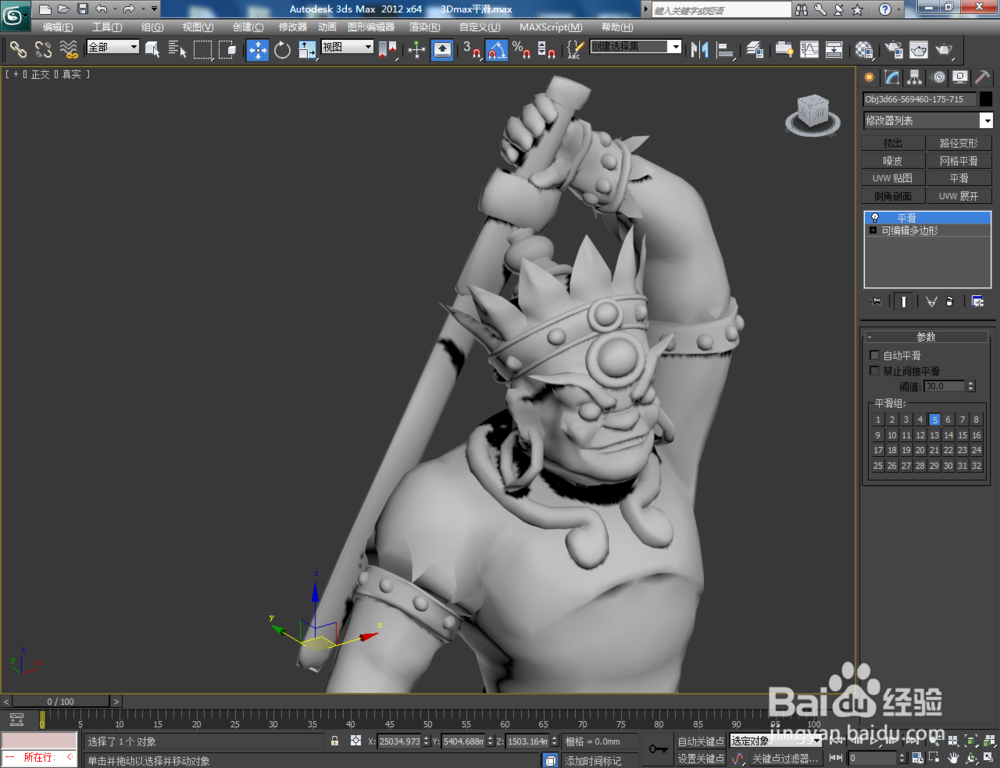Toggle the 平滑 modifier light bulb
1000x768 pixels.
coord(874,218)
